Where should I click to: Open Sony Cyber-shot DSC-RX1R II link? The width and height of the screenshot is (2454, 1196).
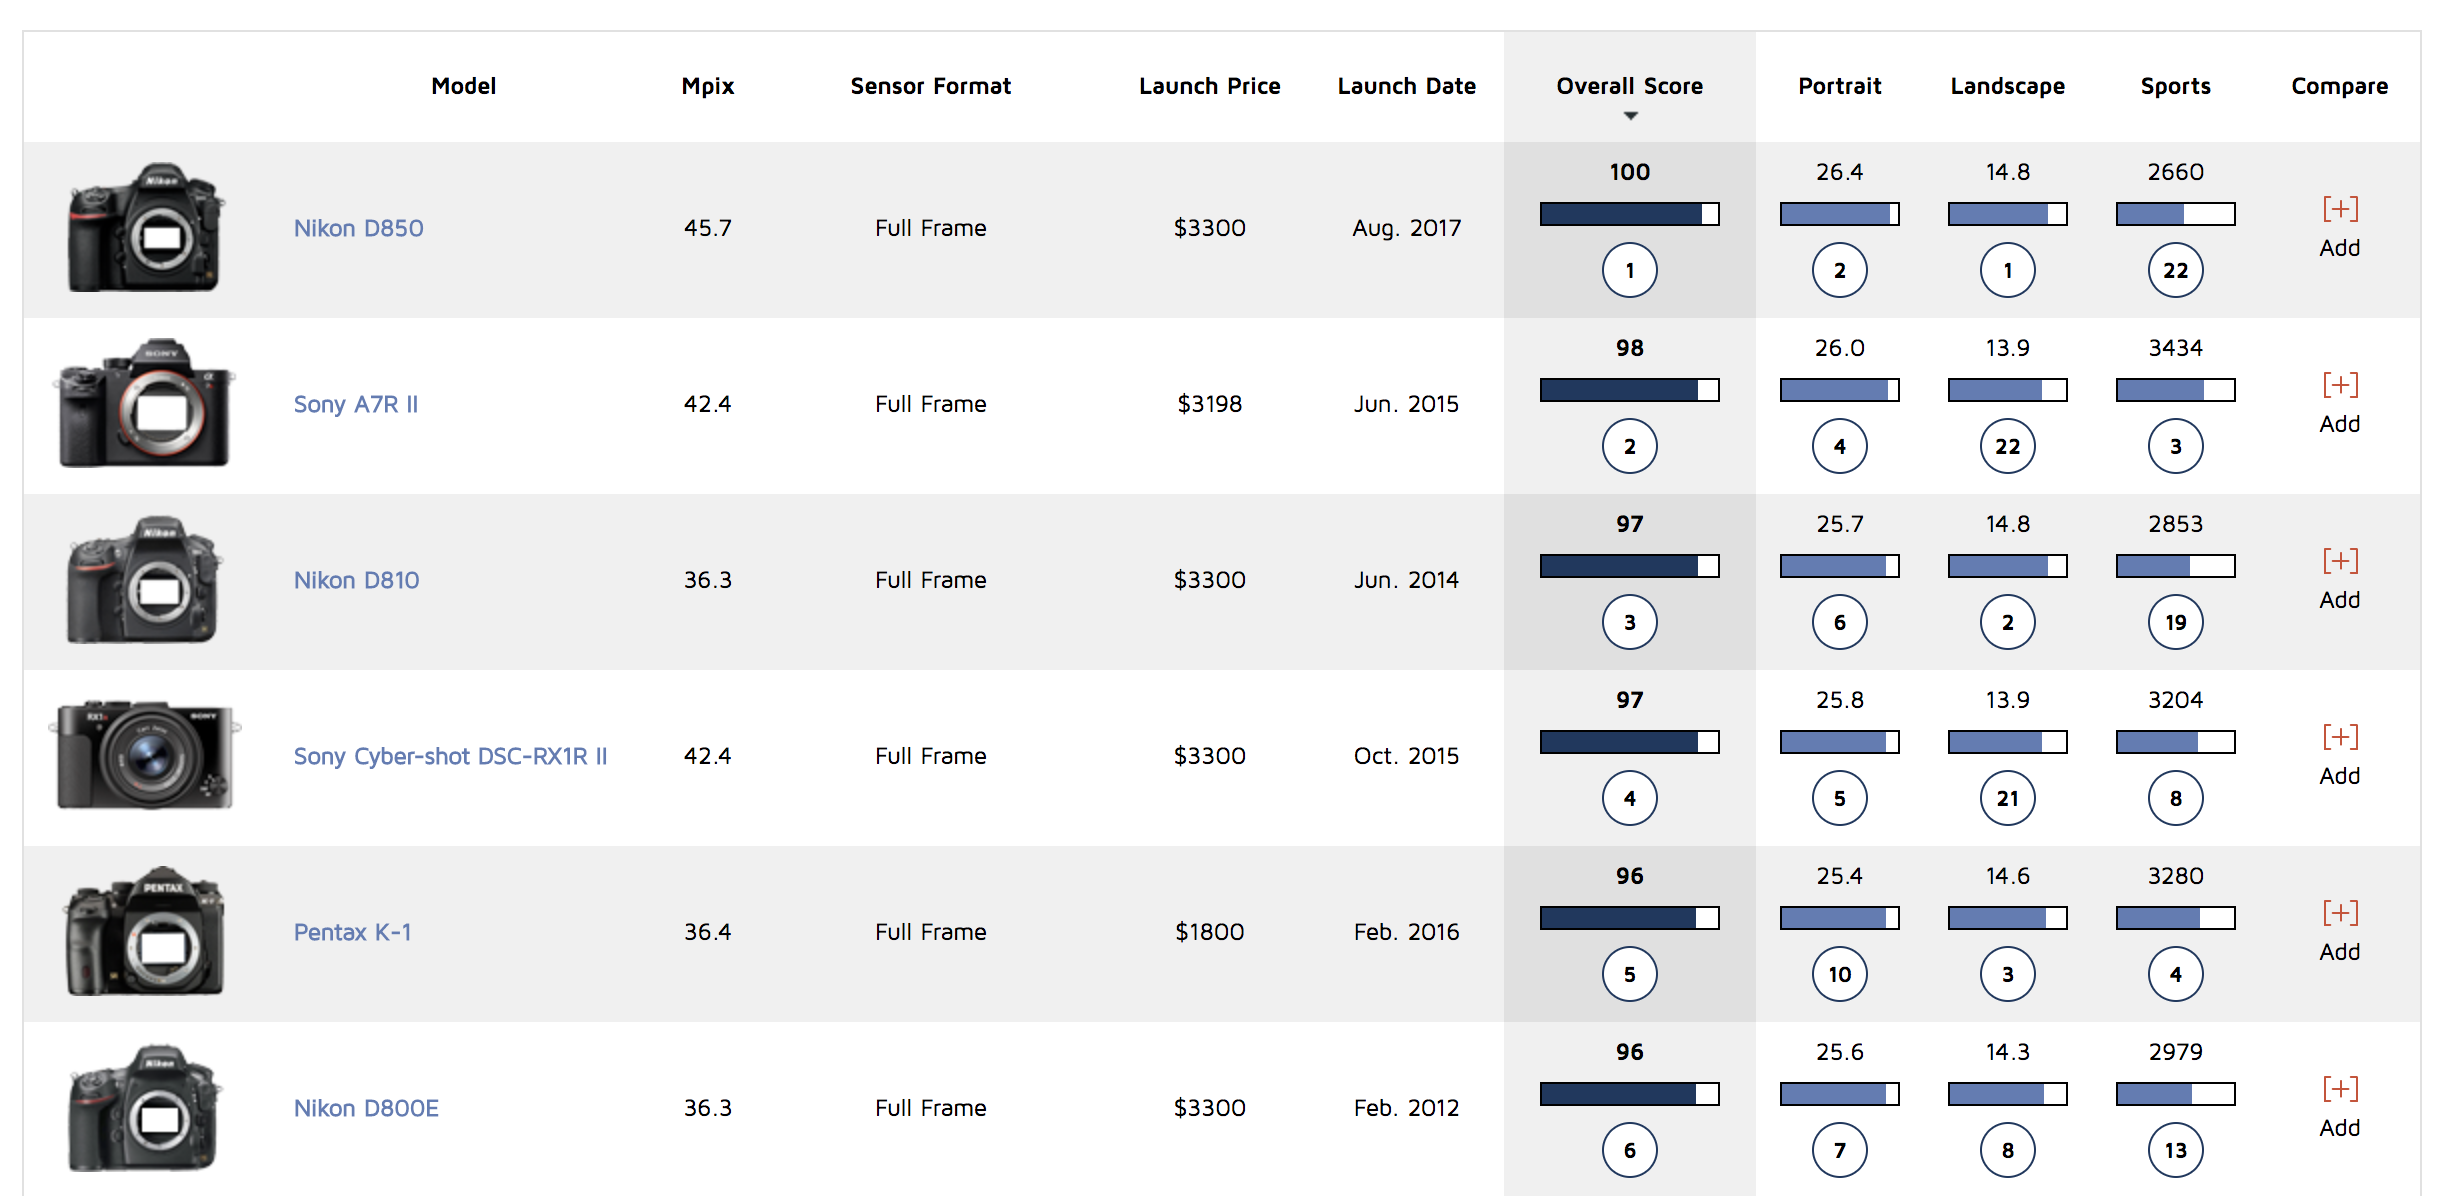(x=450, y=756)
